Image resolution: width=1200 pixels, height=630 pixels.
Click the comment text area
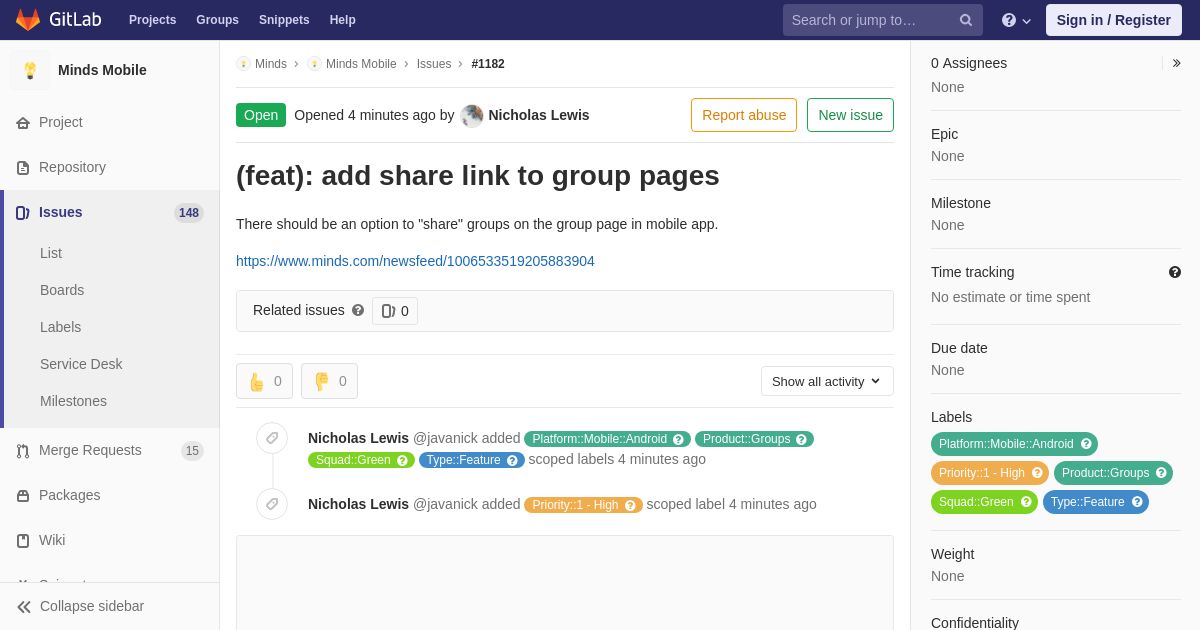pyautogui.click(x=565, y=583)
